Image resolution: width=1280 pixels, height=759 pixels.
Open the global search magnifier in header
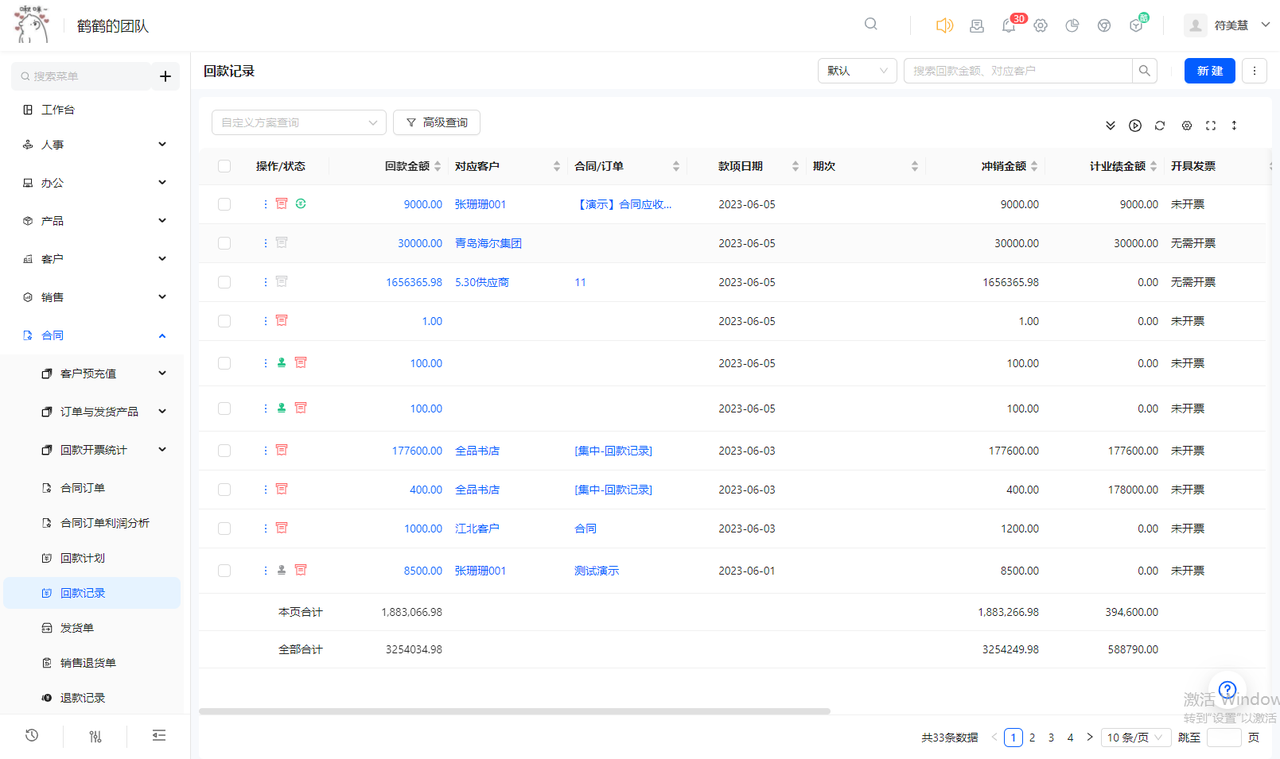pos(871,24)
